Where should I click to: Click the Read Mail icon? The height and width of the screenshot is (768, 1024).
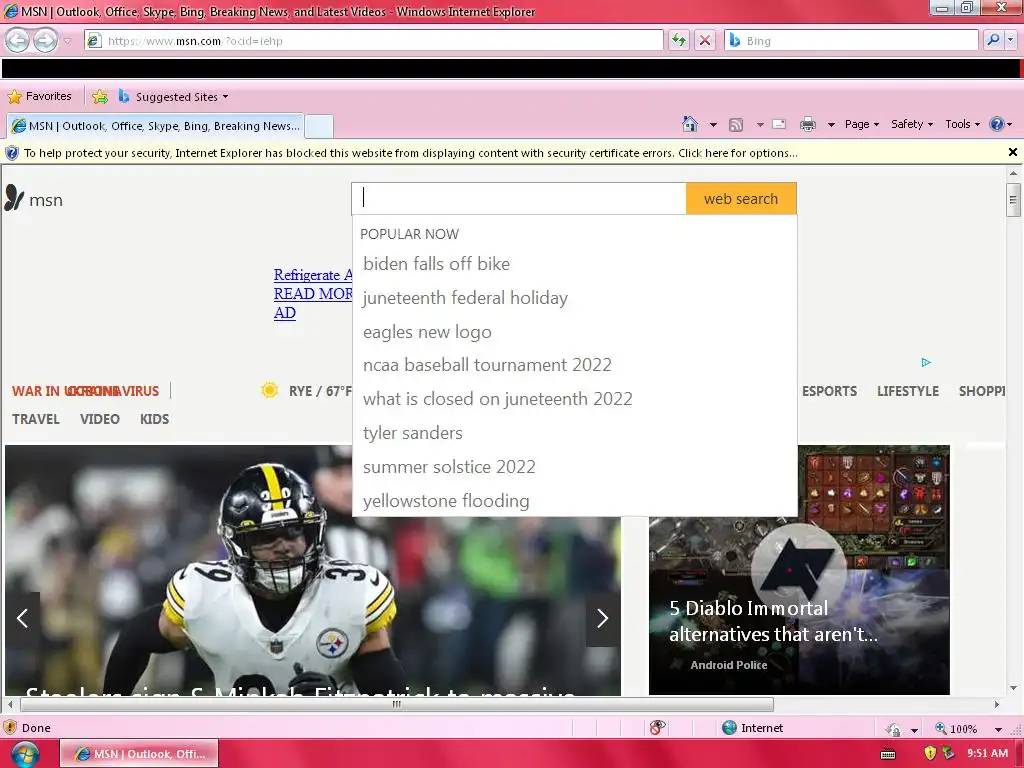tap(779, 124)
